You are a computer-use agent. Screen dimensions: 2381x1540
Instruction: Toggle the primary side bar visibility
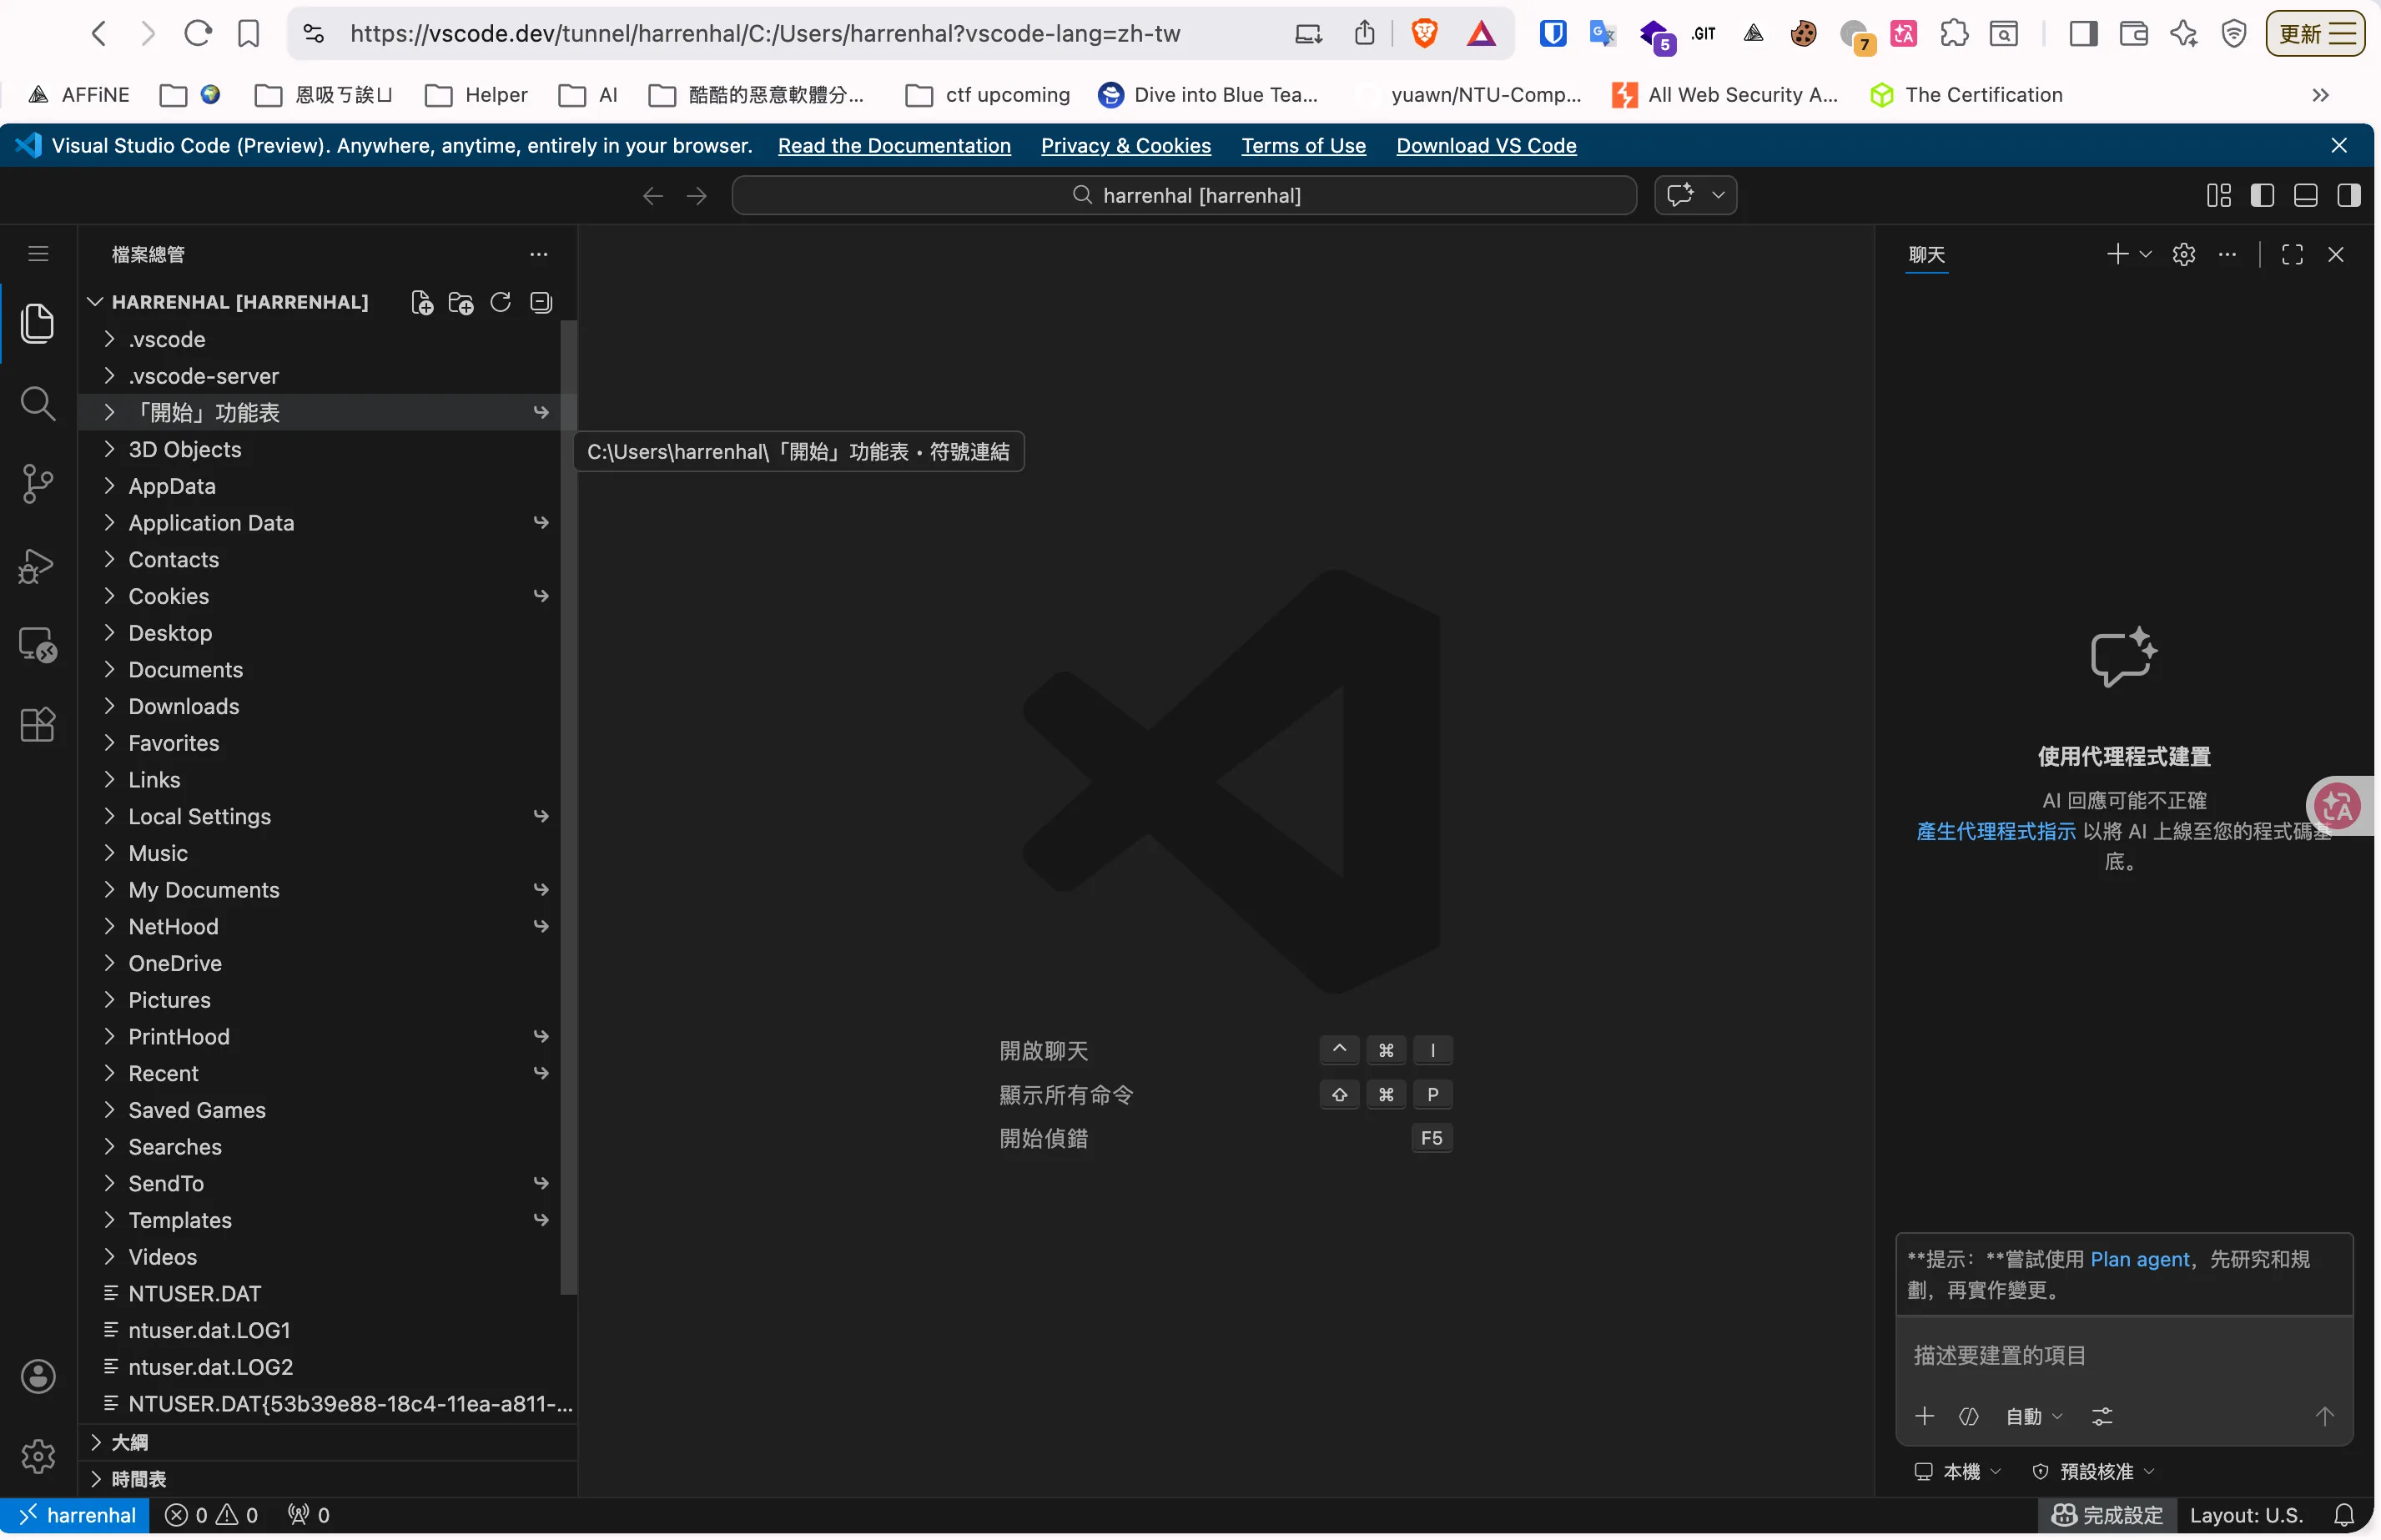[x=2262, y=196]
